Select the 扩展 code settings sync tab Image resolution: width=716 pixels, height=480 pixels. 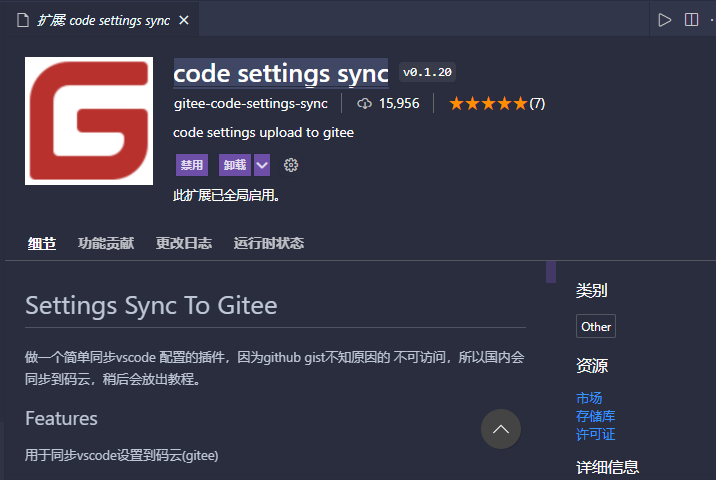pyautogui.click(x=102, y=20)
